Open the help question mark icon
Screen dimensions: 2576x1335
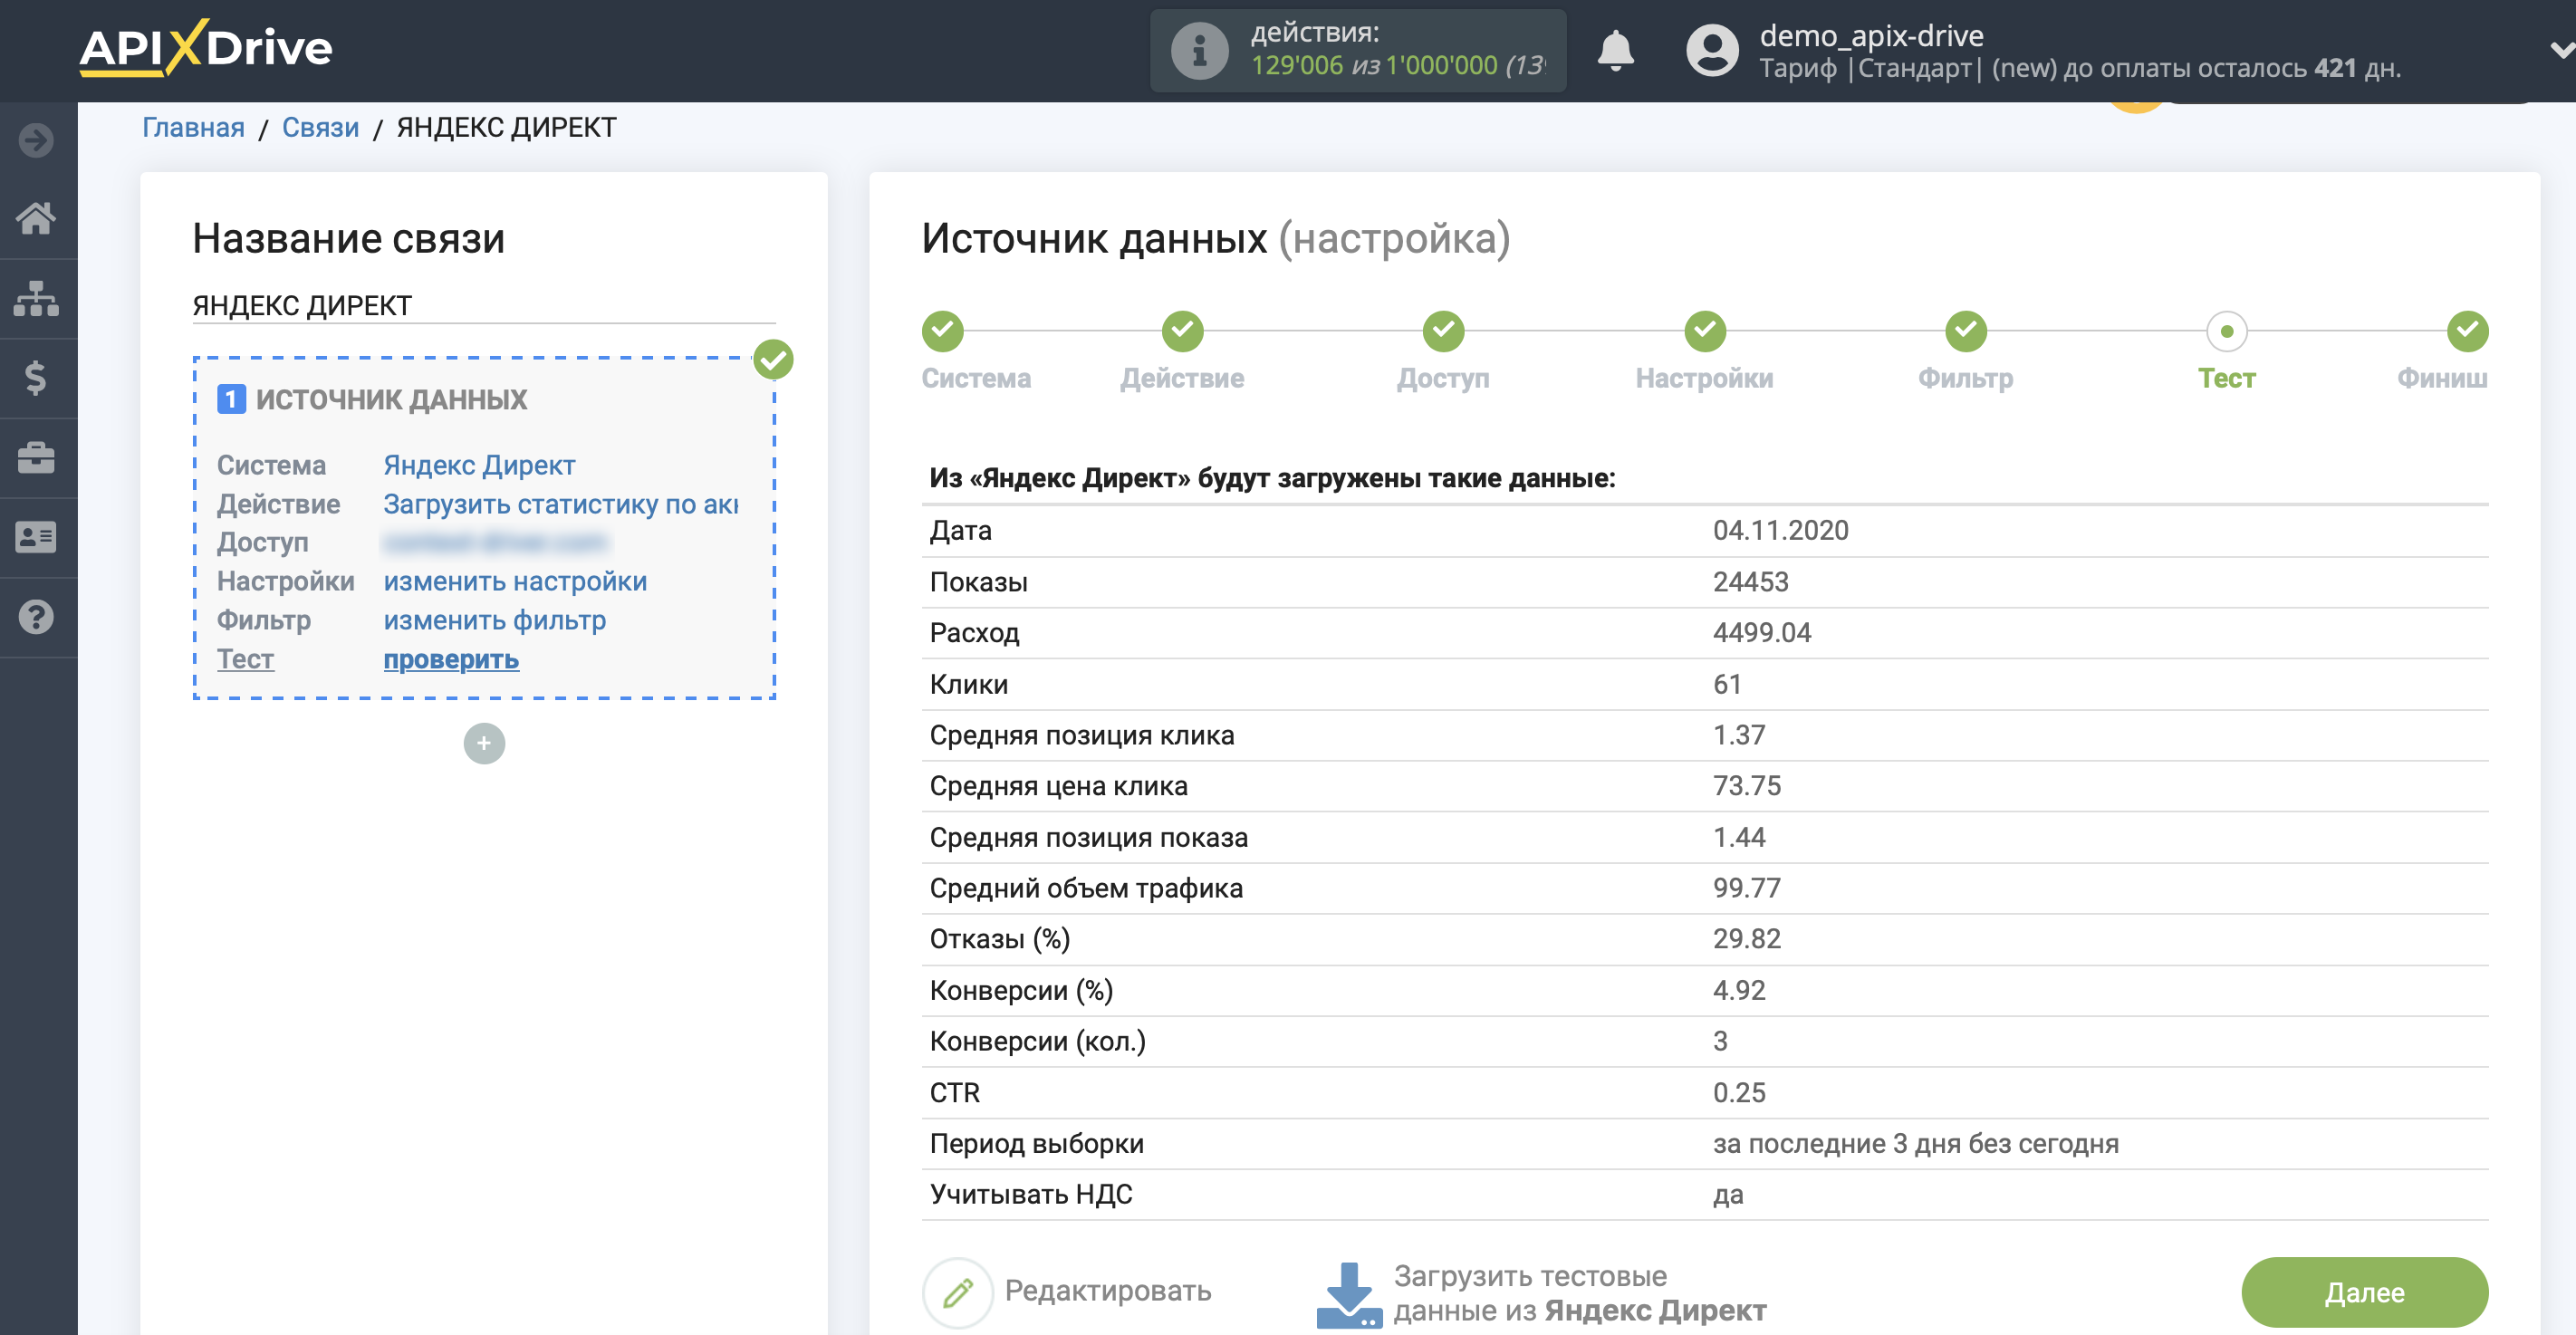tap(36, 617)
